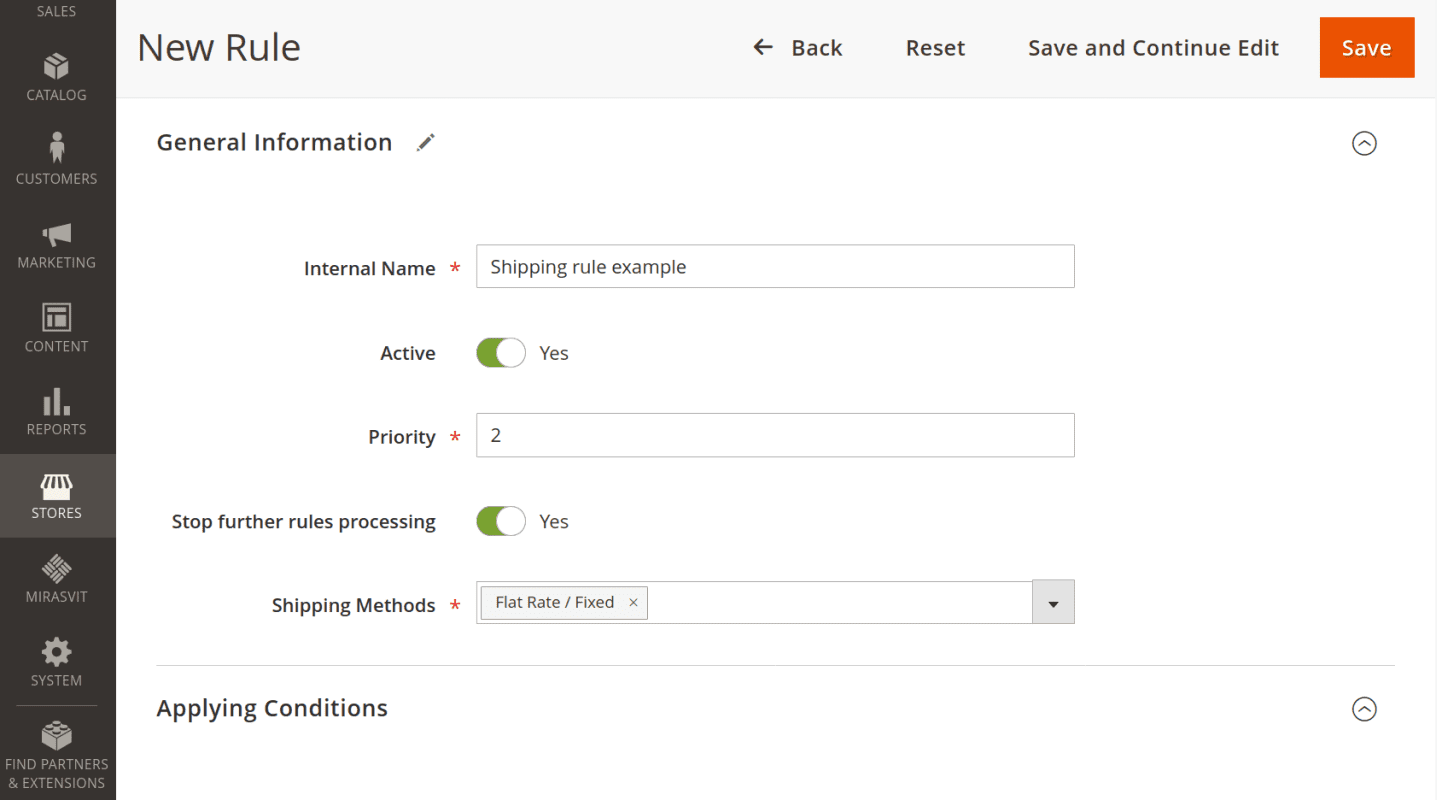
Task: Toggle the Active switch
Action: [500, 353]
